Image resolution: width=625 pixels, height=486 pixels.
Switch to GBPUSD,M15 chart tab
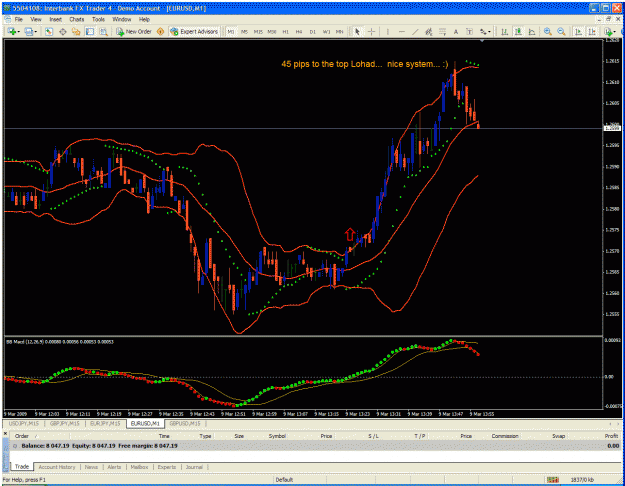[x=185, y=423]
